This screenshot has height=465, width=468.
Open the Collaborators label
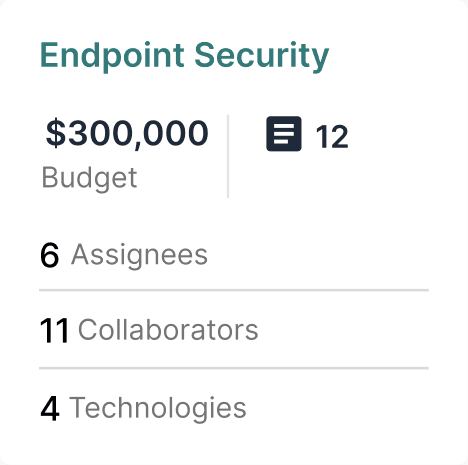coord(168,330)
